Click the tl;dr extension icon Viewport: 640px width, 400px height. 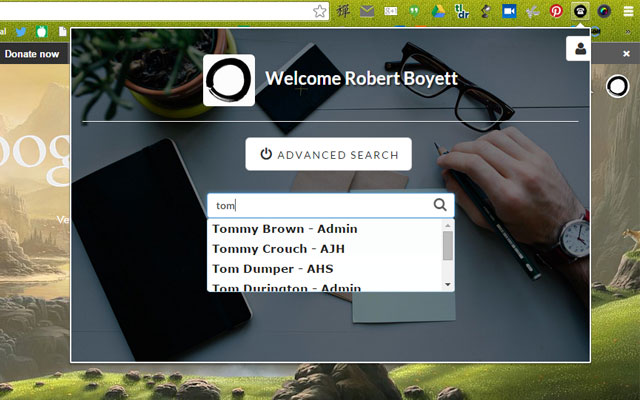pyautogui.click(x=462, y=11)
